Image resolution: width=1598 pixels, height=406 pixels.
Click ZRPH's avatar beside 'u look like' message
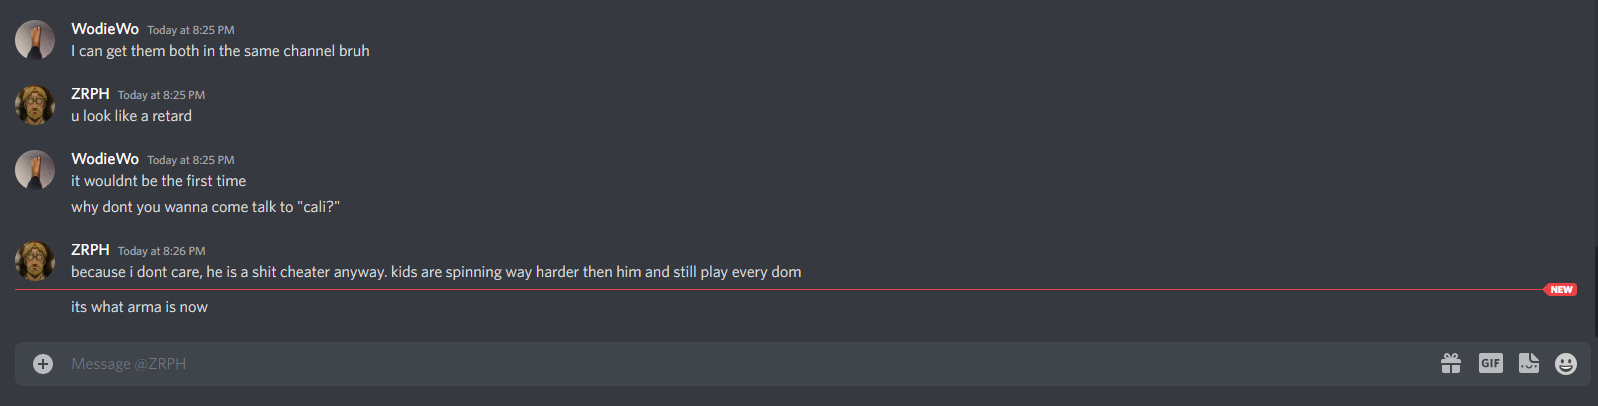35,105
